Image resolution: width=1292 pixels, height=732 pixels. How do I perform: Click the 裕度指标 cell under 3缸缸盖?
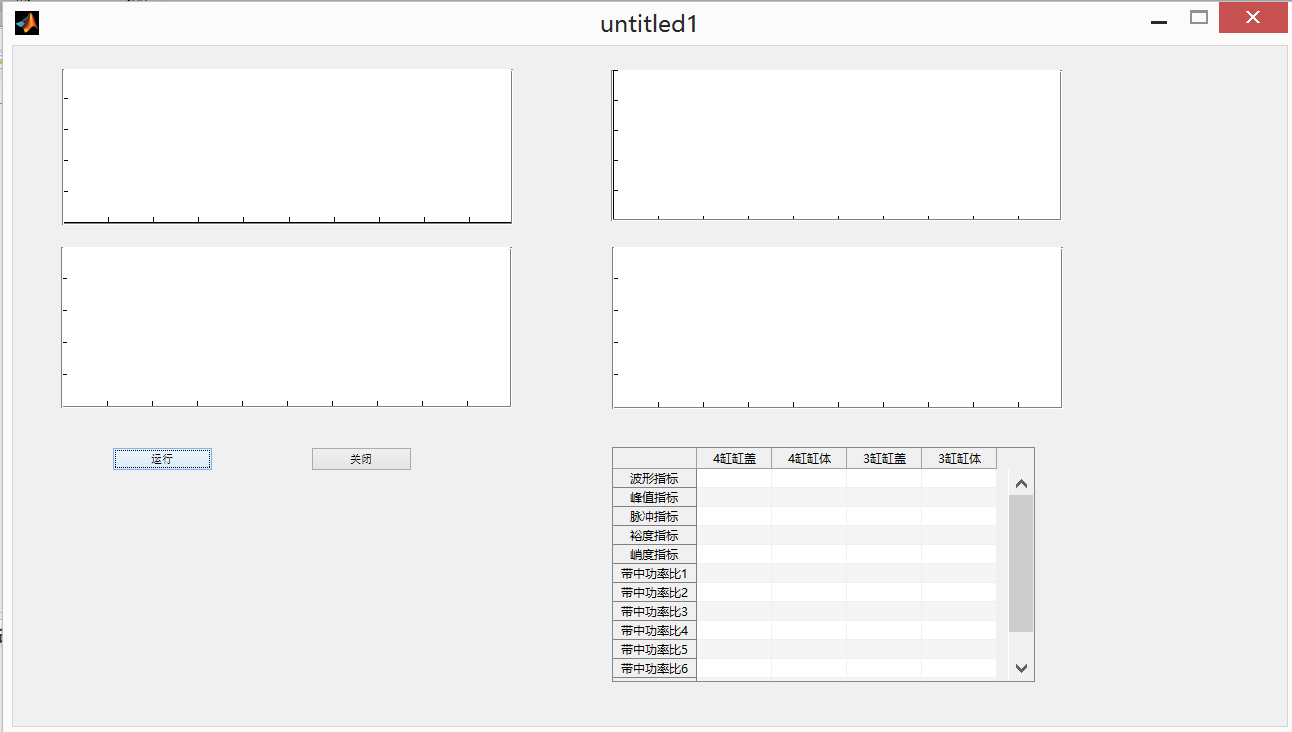pos(884,535)
